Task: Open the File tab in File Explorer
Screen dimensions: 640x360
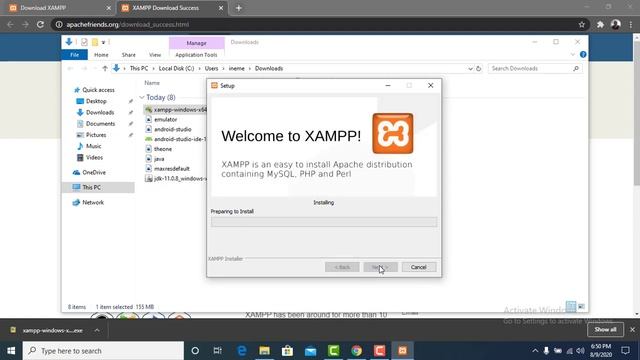Action: [x=74, y=55]
